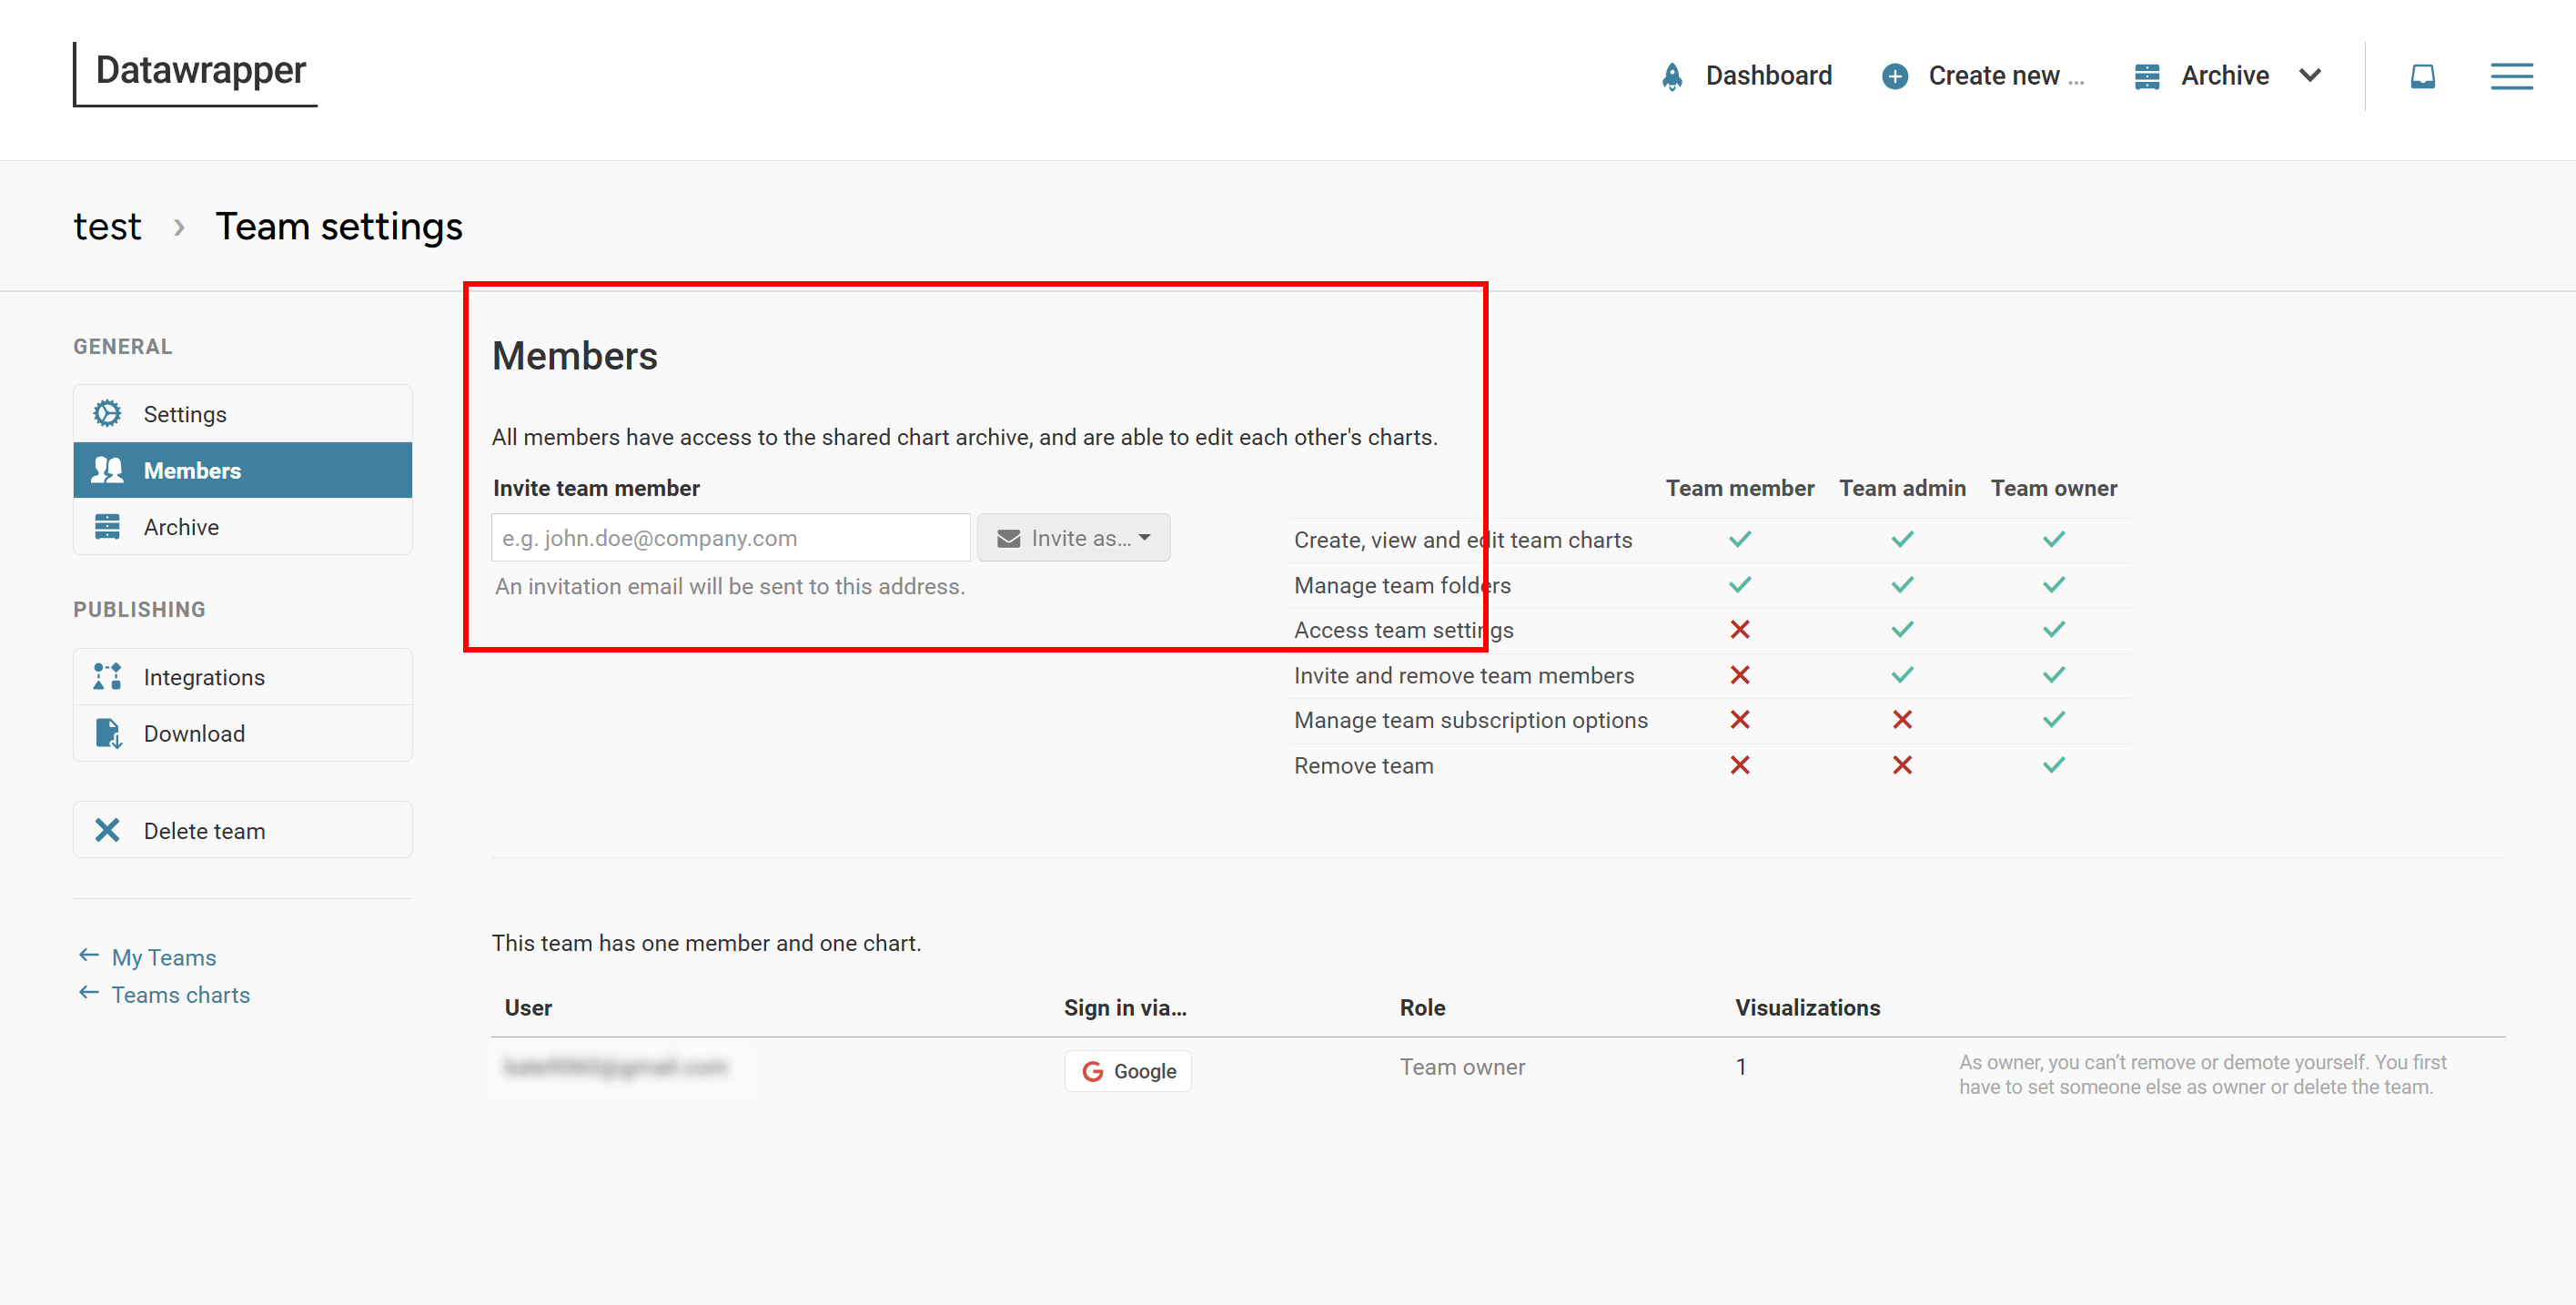
Task: Click the Download file icon in sidebar
Action: pyautogui.click(x=107, y=733)
